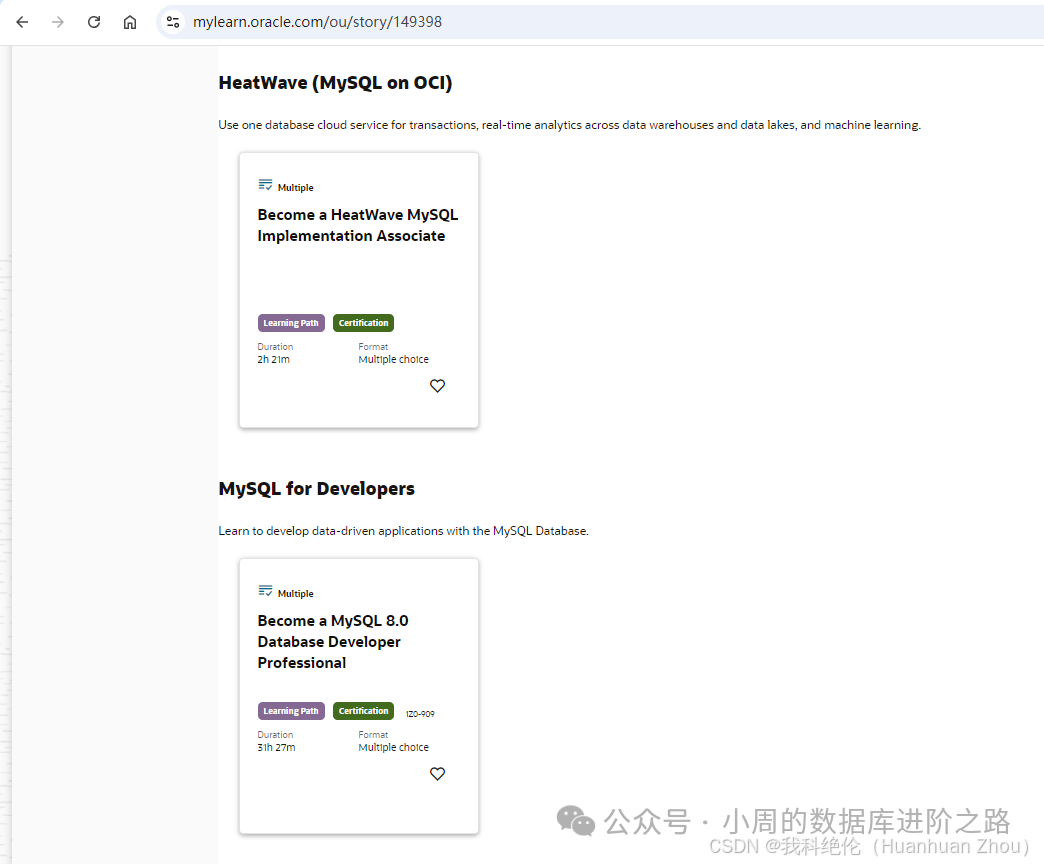Click the HeatWave description starting 'Use one database cloud service'
1044x864 pixels.
[569, 125]
